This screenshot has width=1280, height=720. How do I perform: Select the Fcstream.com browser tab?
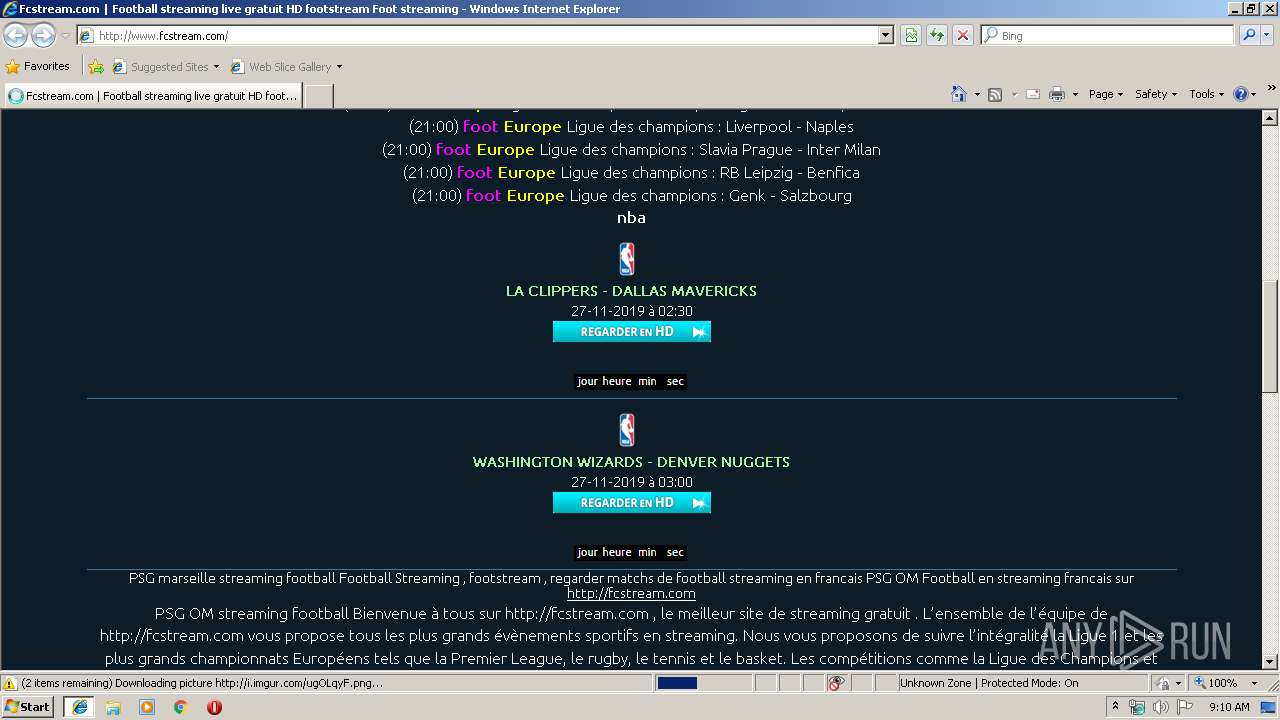coord(153,96)
